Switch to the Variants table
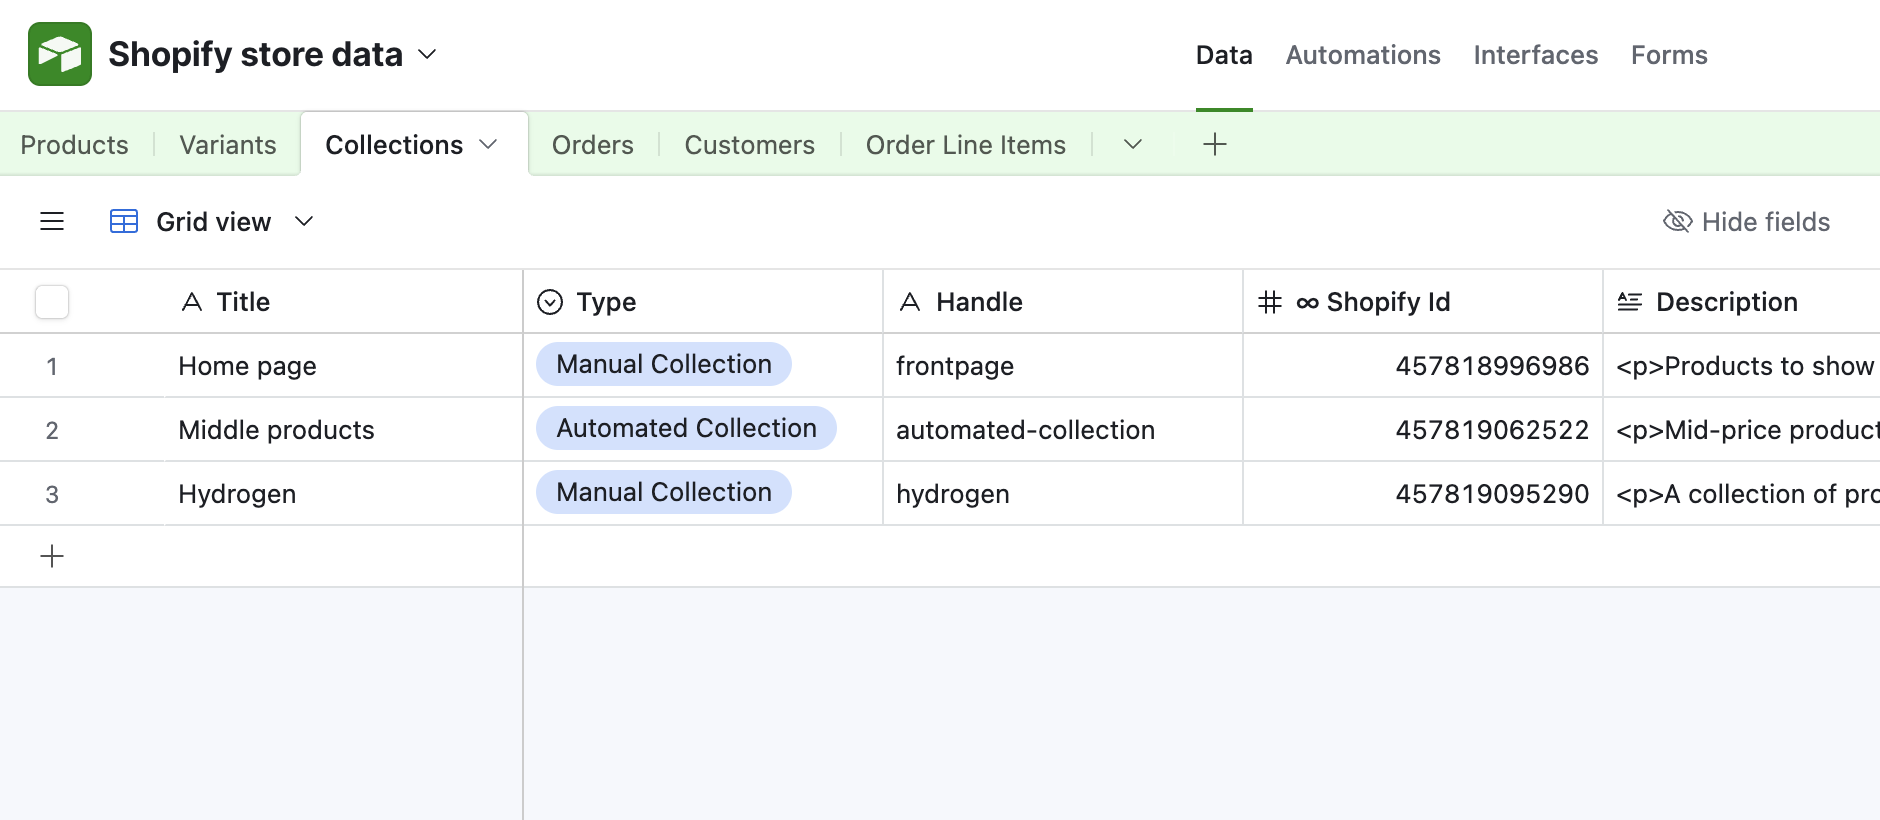This screenshot has width=1880, height=820. [x=228, y=145]
